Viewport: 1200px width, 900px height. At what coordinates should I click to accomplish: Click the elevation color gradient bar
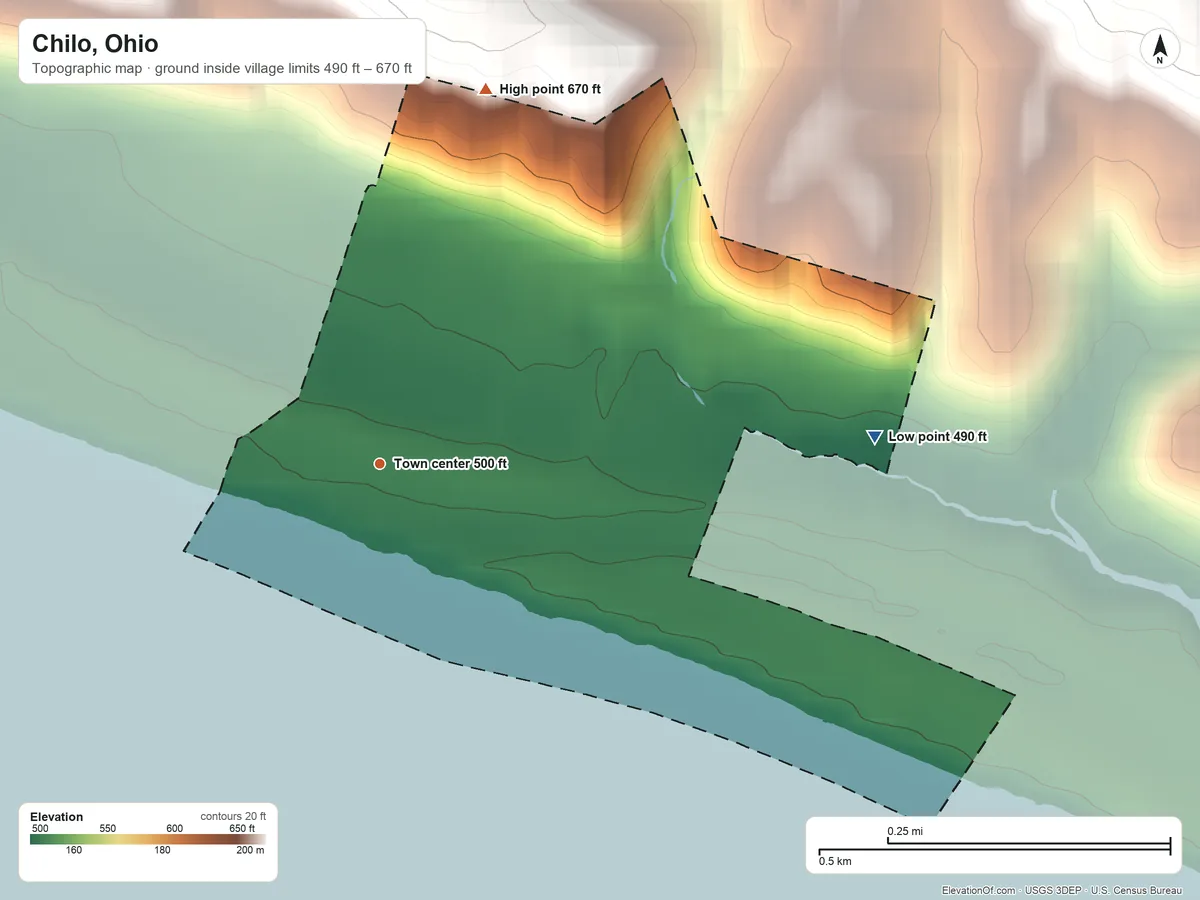click(x=147, y=840)
